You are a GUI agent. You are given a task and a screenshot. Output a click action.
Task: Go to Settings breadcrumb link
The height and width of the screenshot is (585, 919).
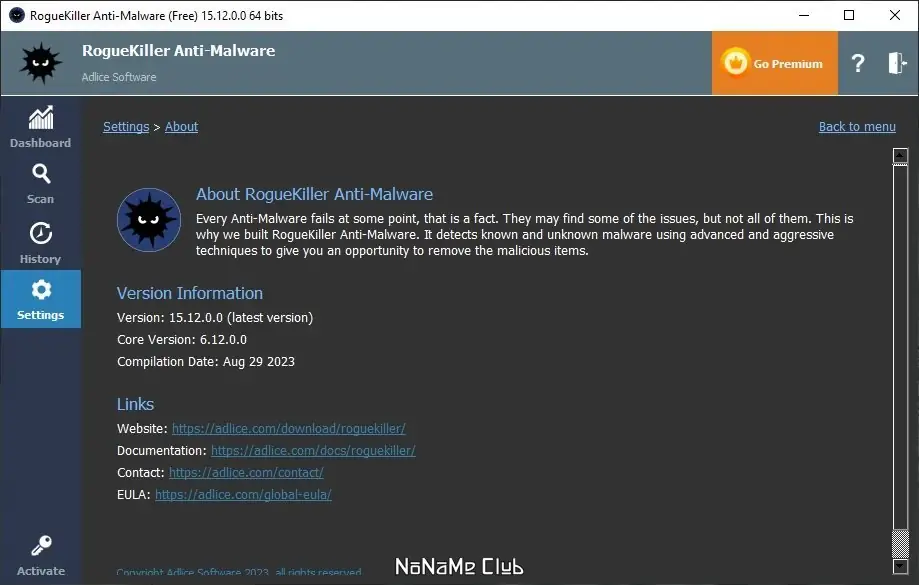pos(126,127)
